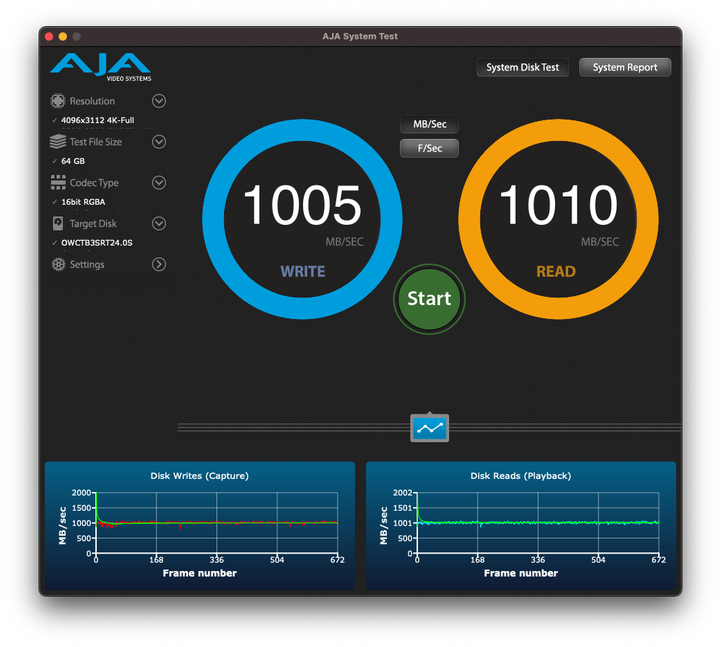Switch units to F/Sec
720x647 pixels.
(429, 148)
